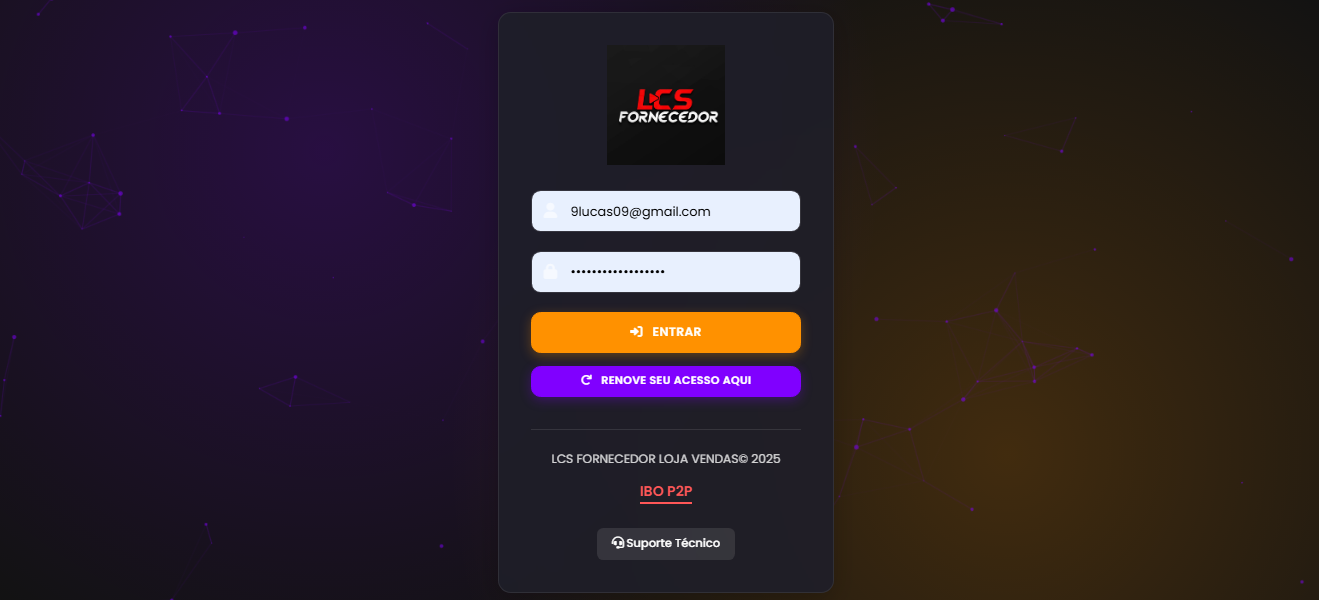Screen dimensions: 1319x600
Task: Open the Suporte Técnico support button
Action: pos(666,543)
